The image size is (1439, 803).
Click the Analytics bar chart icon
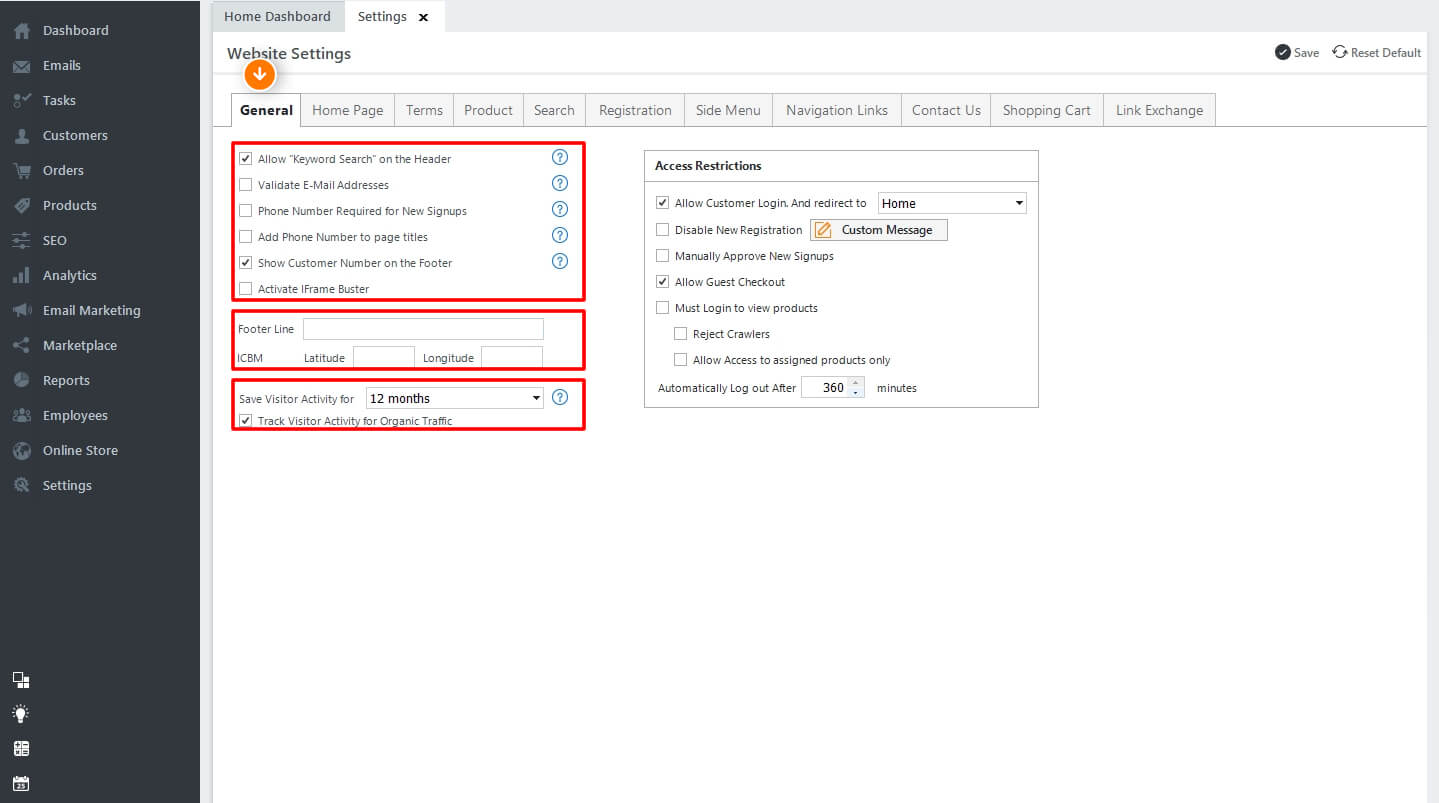(21, 276)
